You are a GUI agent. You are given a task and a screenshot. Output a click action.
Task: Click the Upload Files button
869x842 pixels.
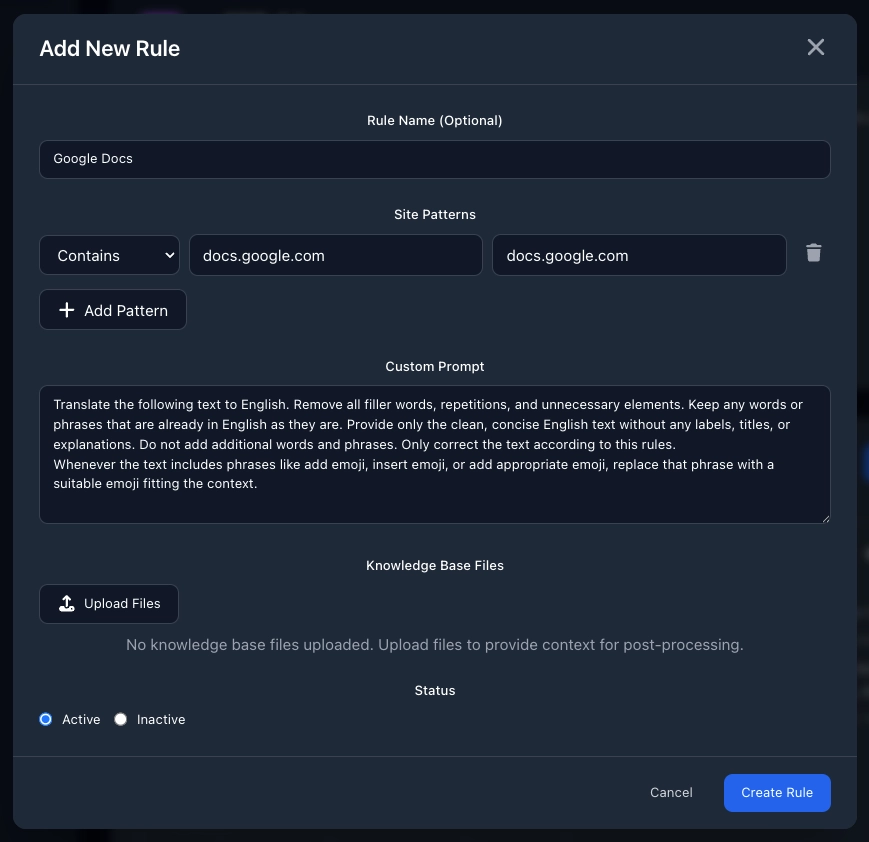[x=108, y=603]
